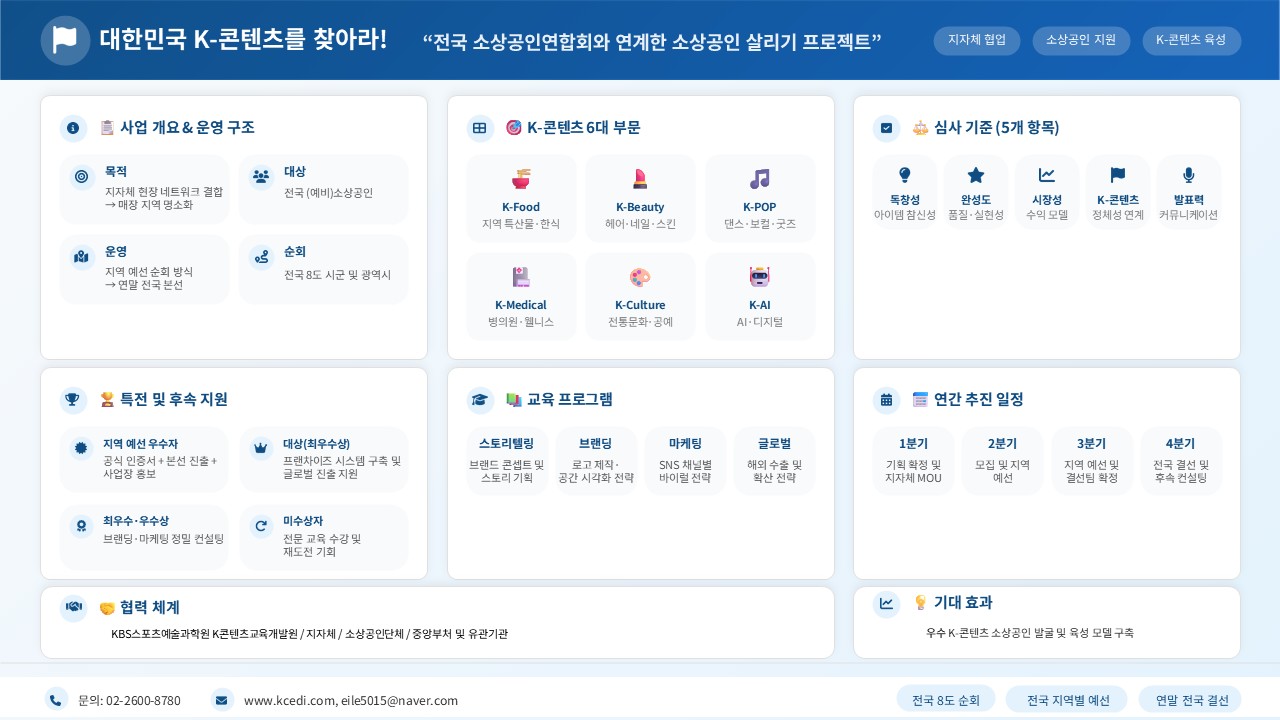
Task: Click the envelope email icon in footer
Action: click(x=223, y=700)
